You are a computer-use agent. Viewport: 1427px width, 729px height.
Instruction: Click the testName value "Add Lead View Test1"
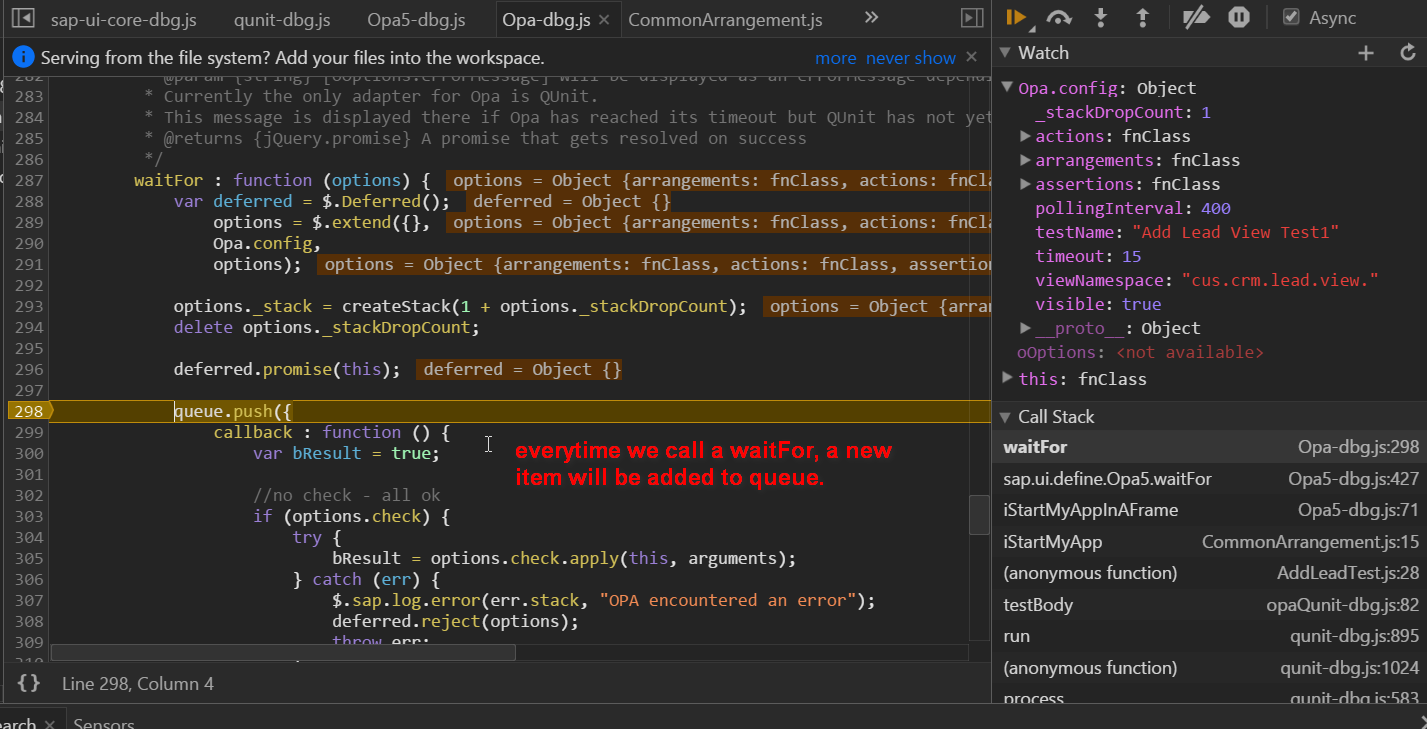1235,232
